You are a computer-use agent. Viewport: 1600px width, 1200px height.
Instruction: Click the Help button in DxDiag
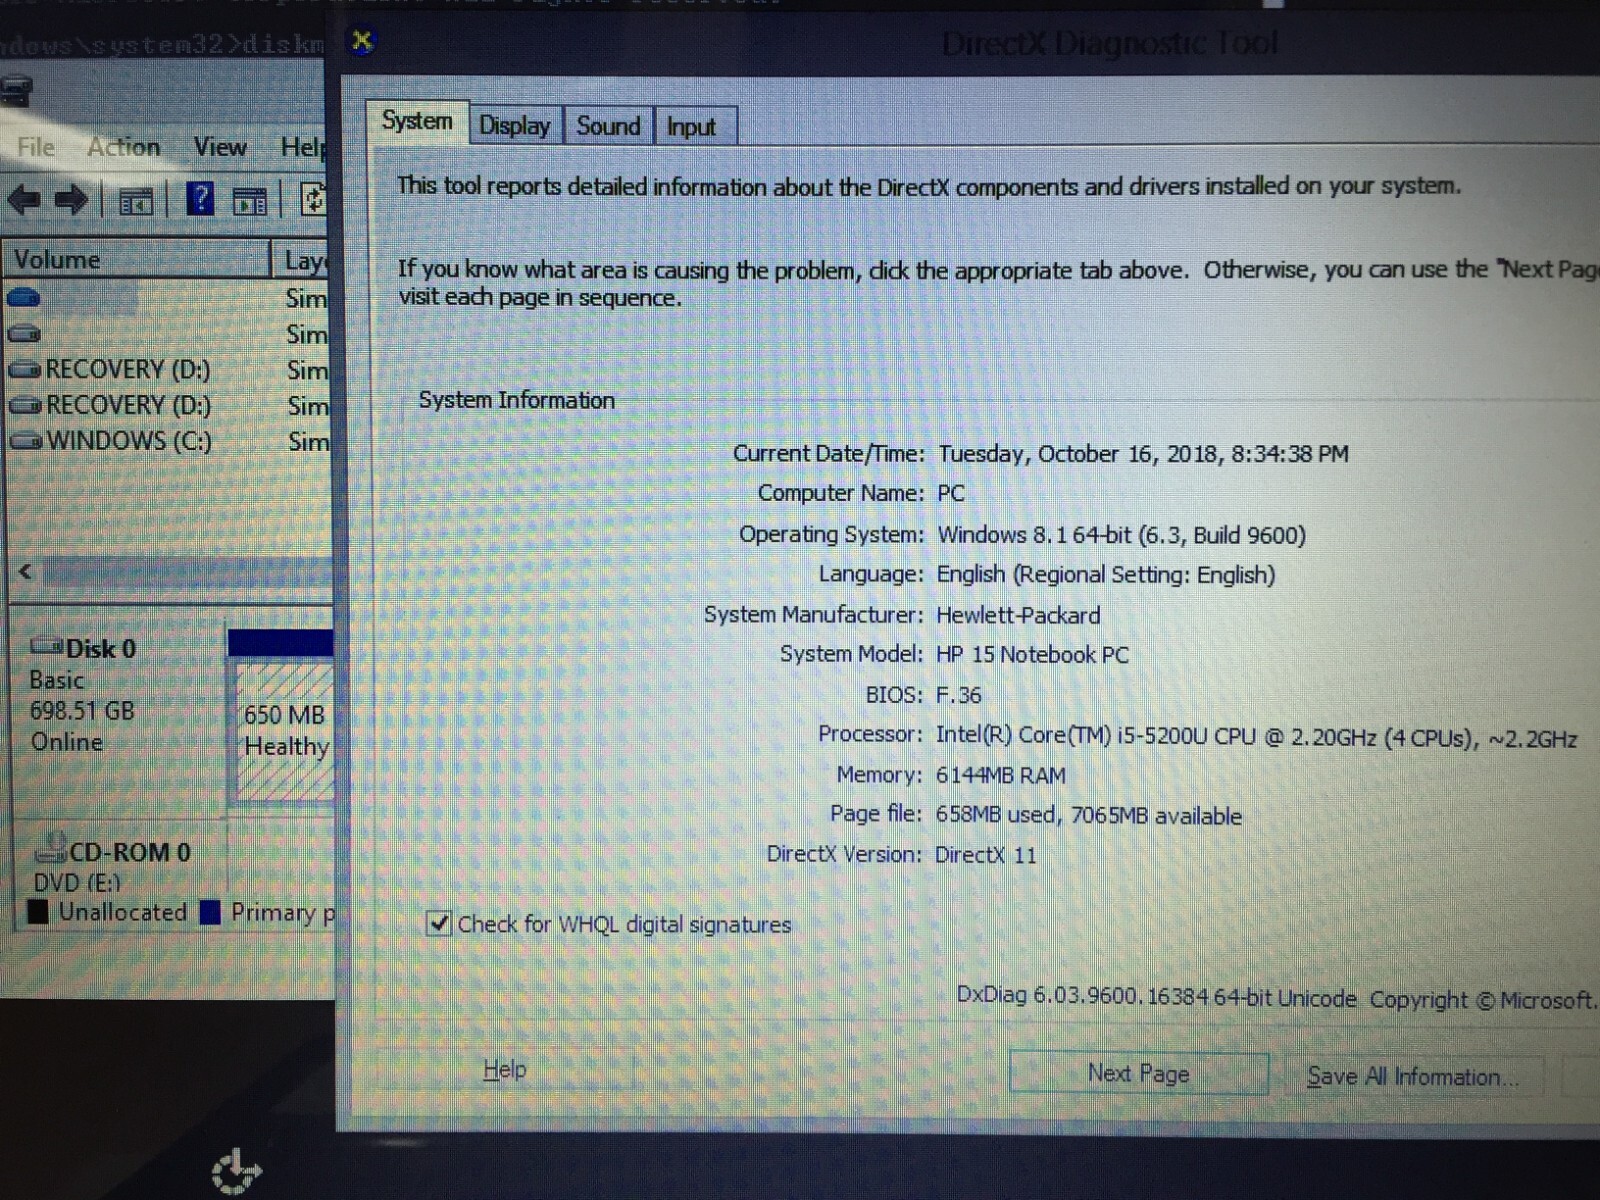[x=505, y=1069]
